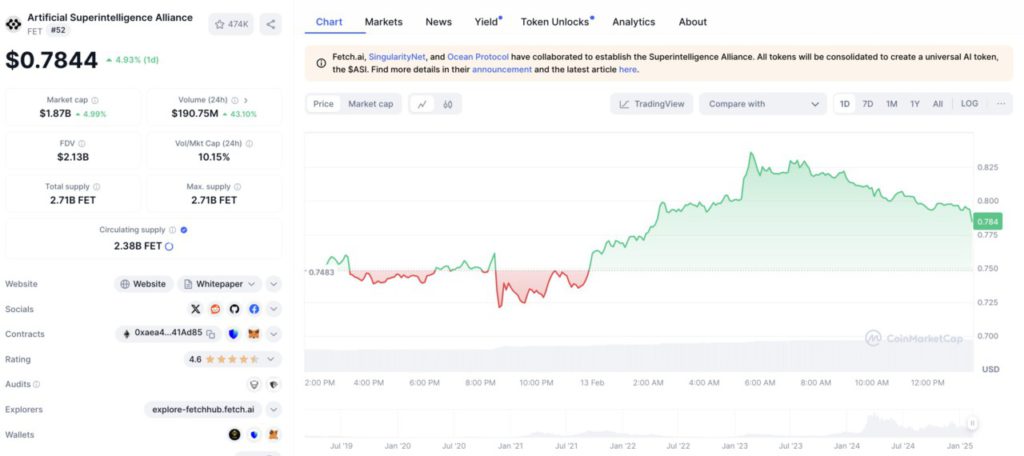Expand more Contracts
1024x456 pixels.
[x=274, y=334]
